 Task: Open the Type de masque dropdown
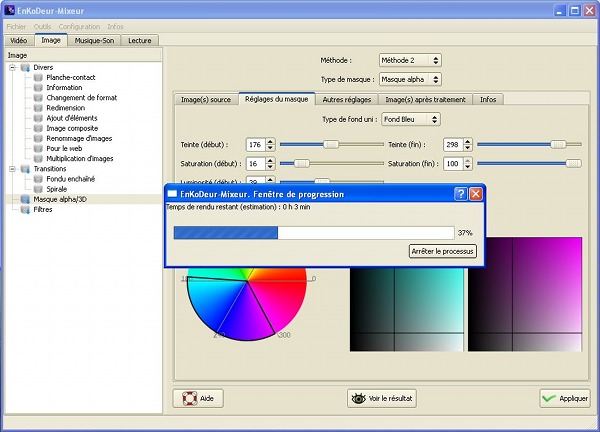coord(410,80)
